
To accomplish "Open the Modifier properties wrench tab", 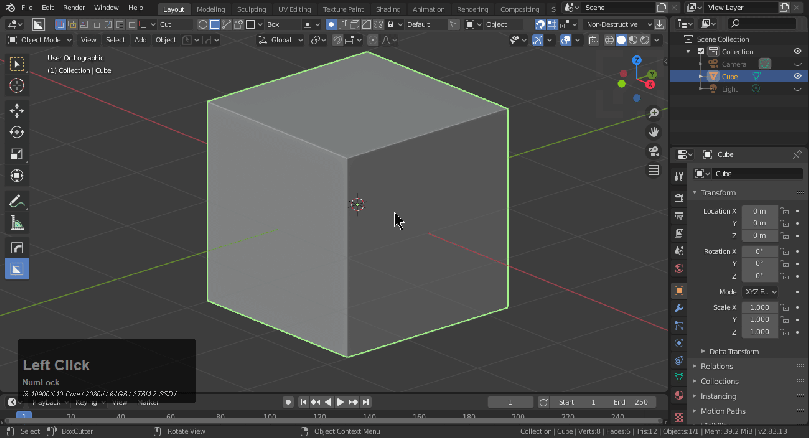I will (x=679, y=307).
